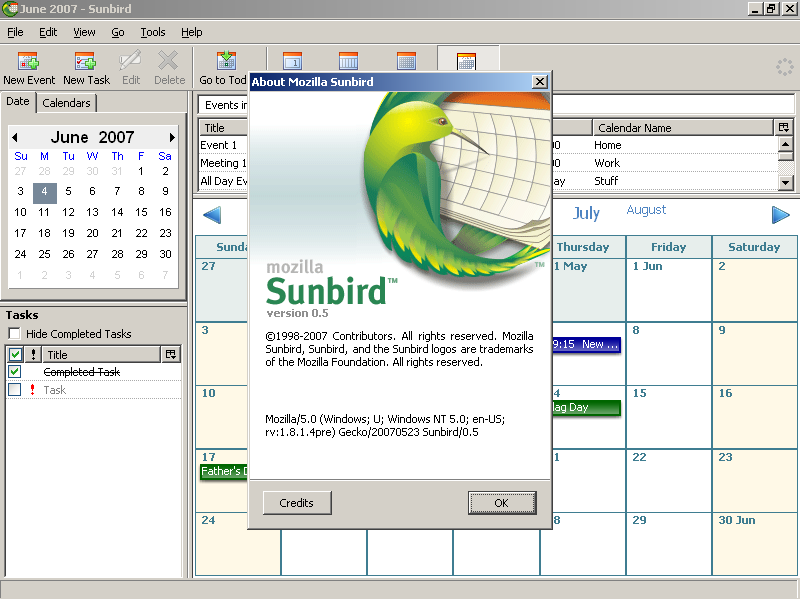Open the Tools menu

coord(153,32)
